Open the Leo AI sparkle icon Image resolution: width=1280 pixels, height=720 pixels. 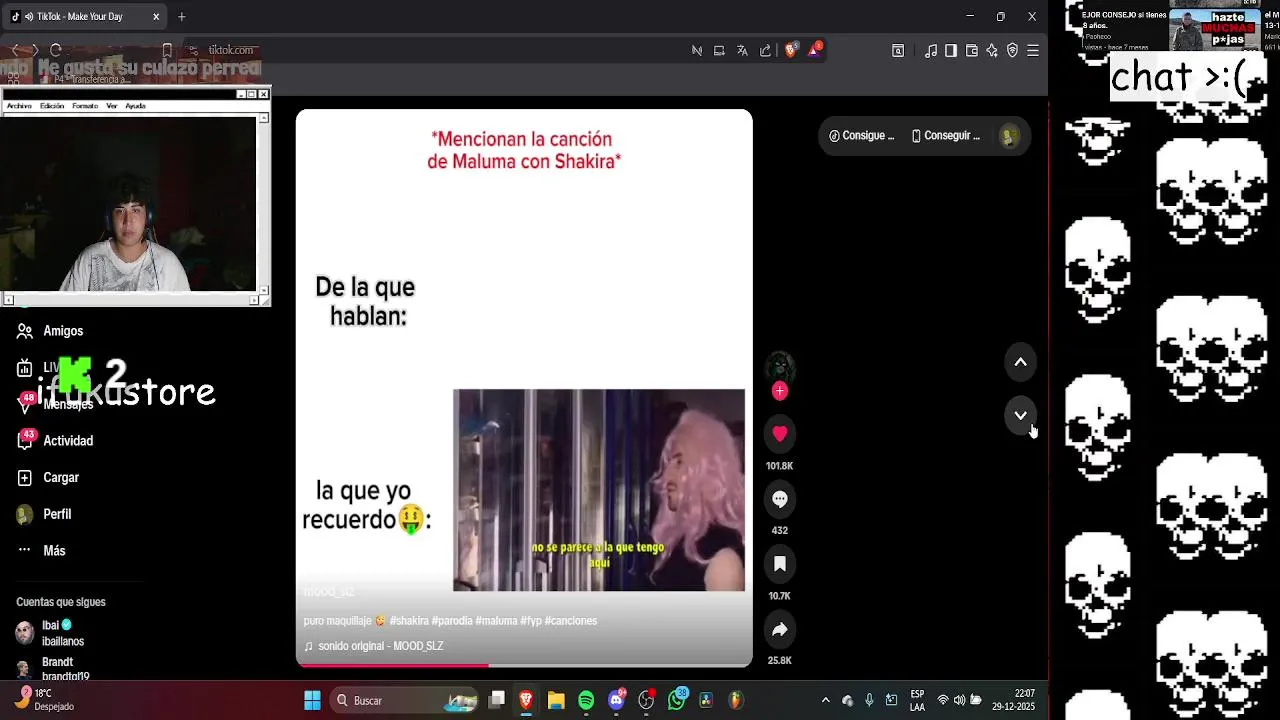click(x=992, y=51)
